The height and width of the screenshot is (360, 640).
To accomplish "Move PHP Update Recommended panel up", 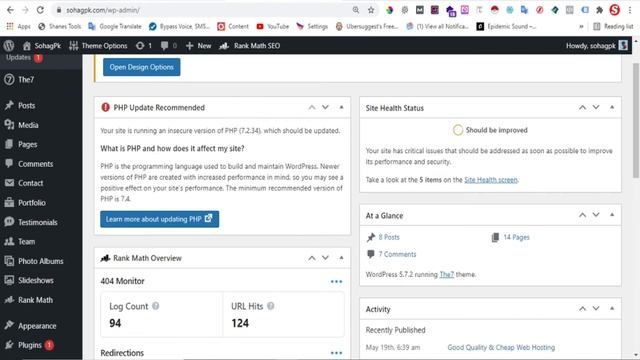I will (312, 107).
